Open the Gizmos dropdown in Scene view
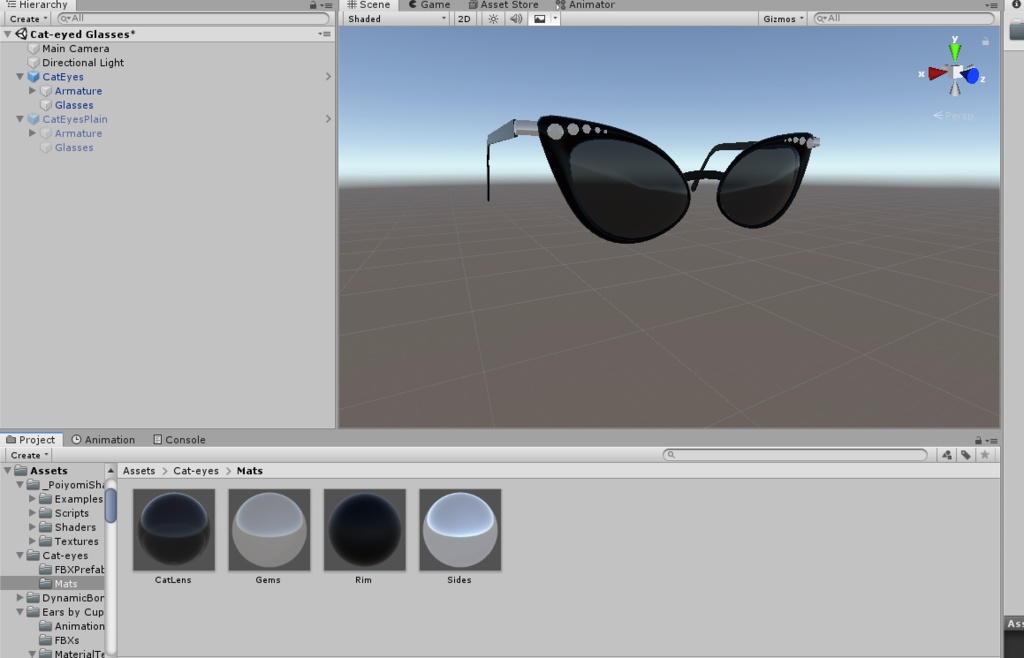This screenshot has width=1024, height=658. click(x=782, y=18)
